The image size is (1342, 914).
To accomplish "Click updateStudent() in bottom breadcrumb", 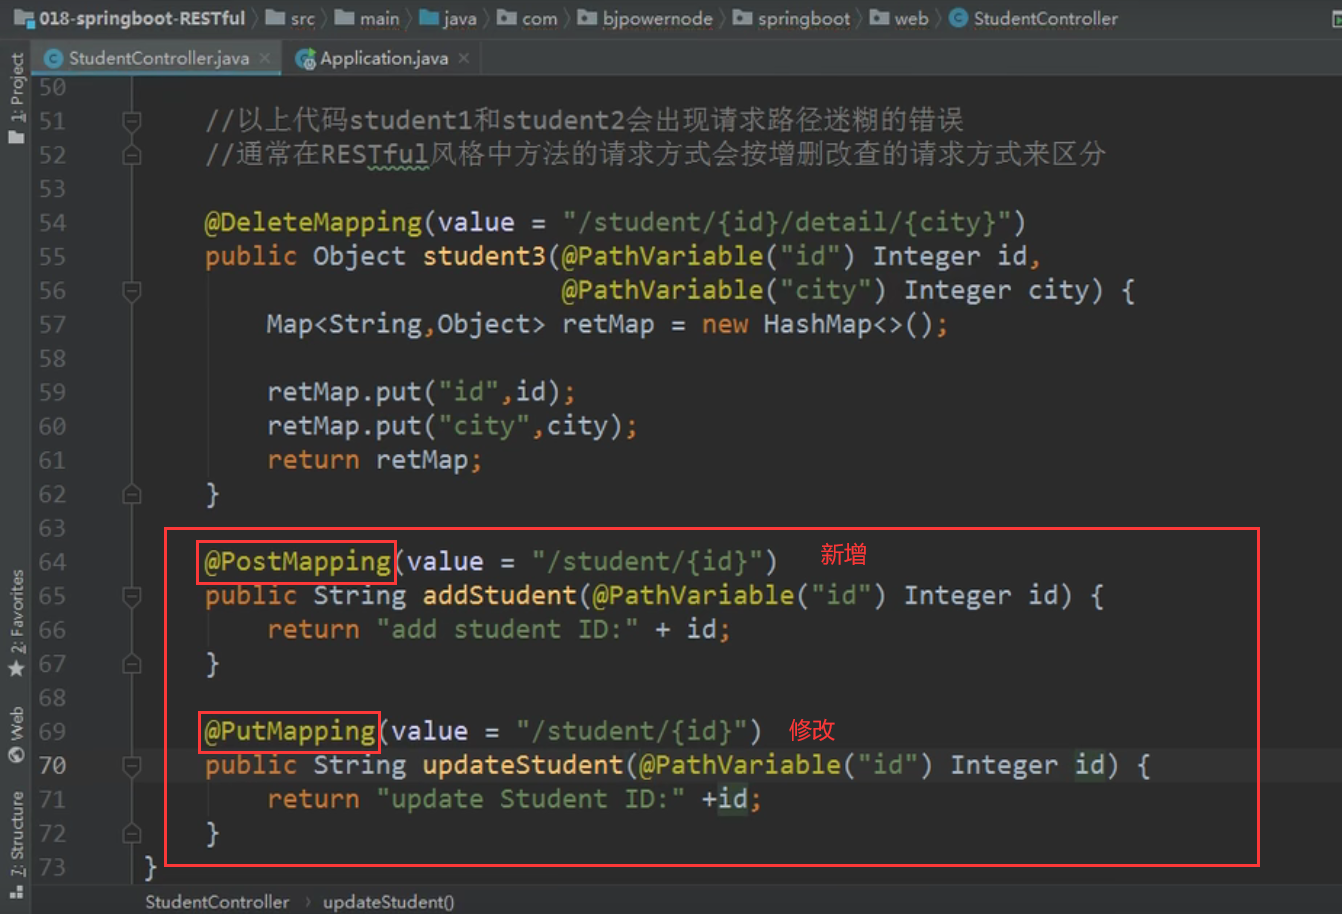I will click(388, 901).
